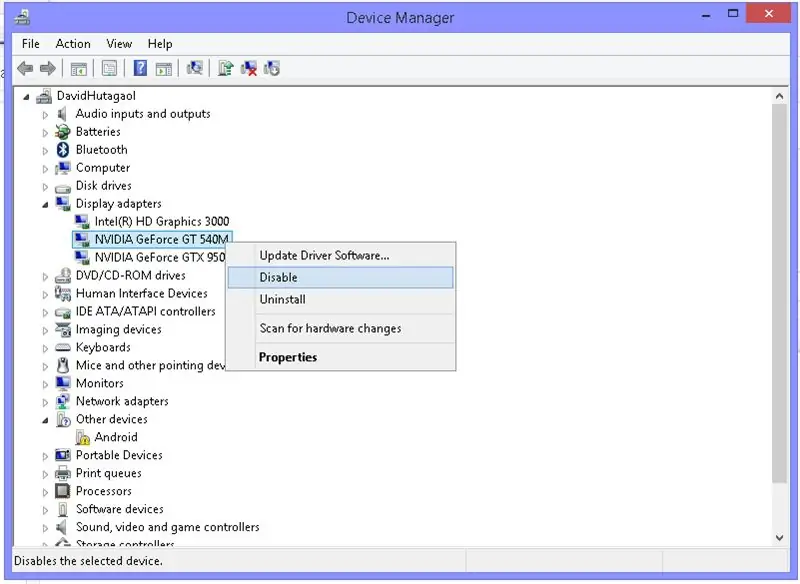The height and width of the screenshot is (584, 800).
Task: Select the Batteries category icon
Action: pos(63,132)
